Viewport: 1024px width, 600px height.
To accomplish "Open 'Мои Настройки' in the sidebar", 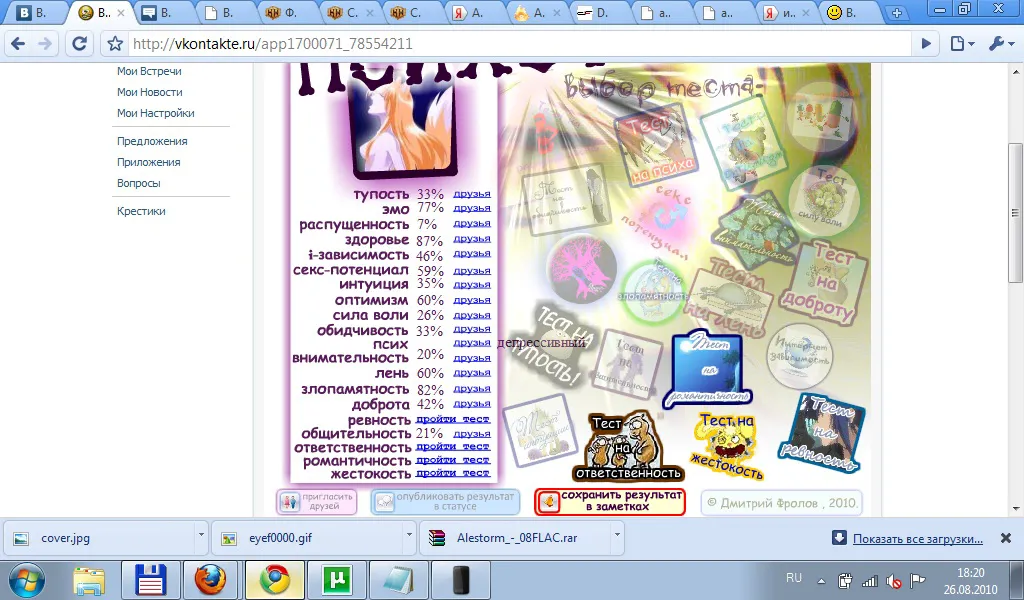I will [155, 113].
